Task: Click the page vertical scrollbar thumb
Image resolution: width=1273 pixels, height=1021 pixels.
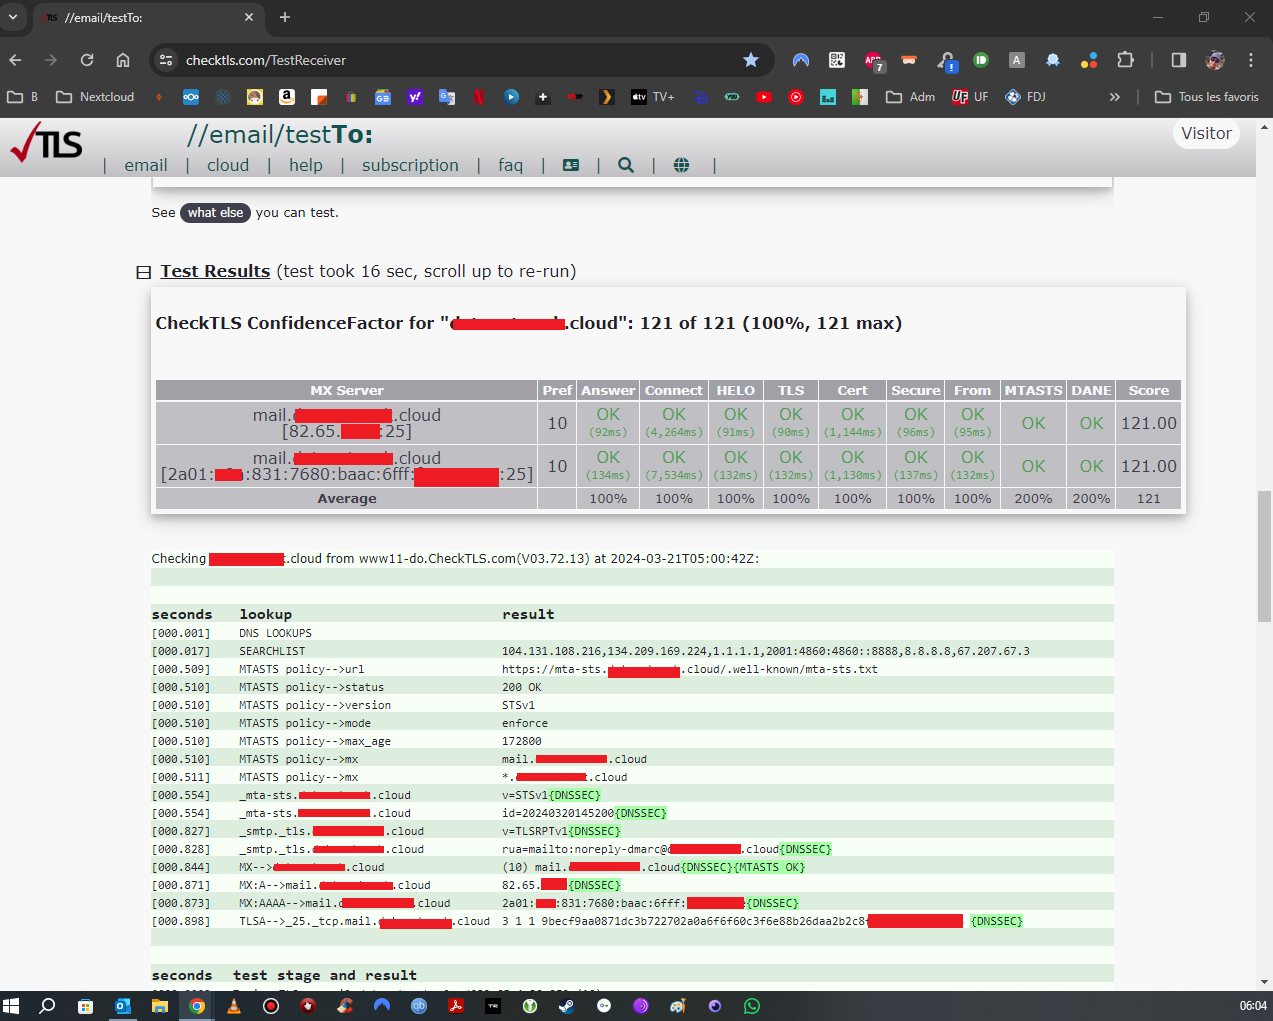Action: click(x=1265, y=555)
